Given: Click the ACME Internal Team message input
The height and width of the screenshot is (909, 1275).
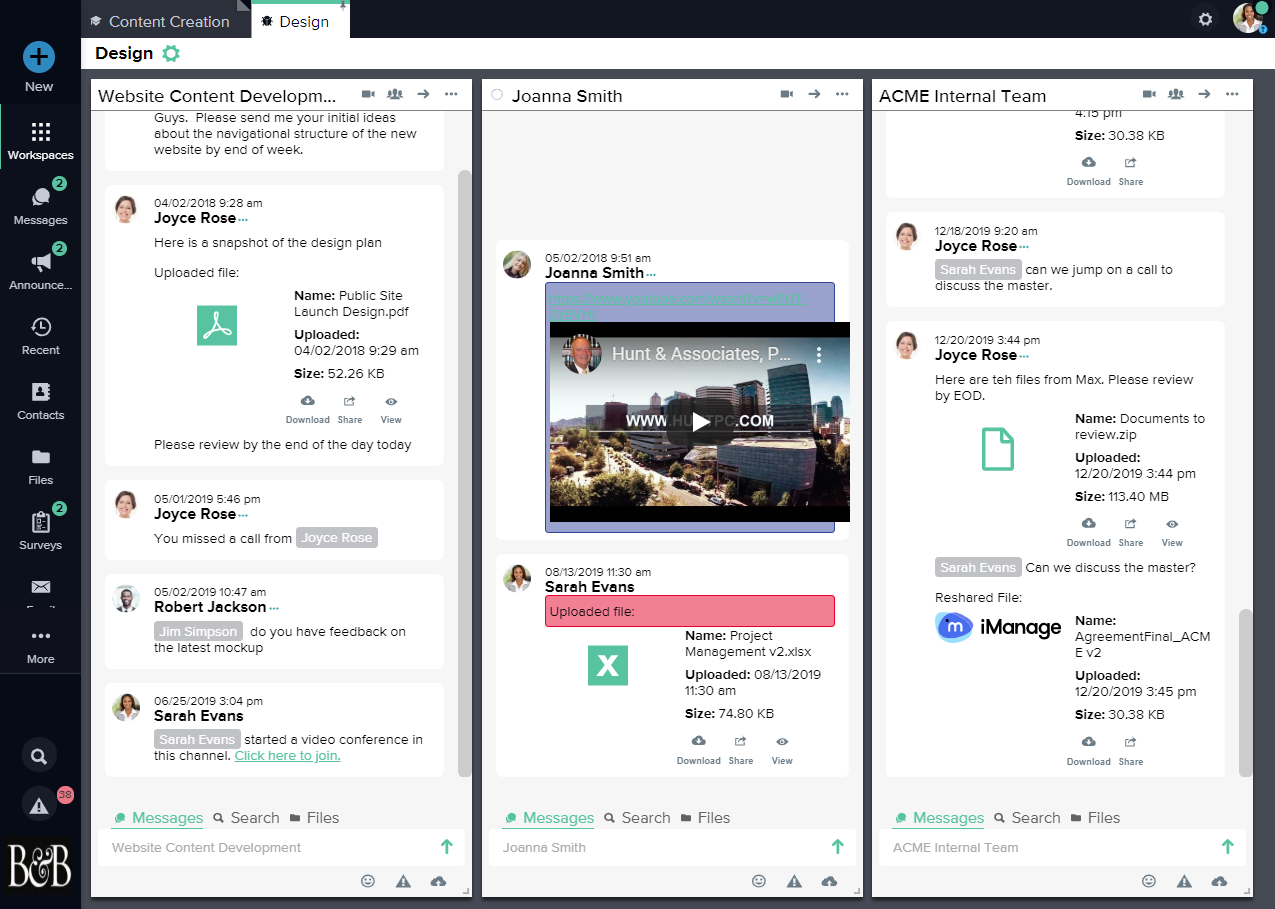Looking at the screenshot, I should tap(1050, 847).
